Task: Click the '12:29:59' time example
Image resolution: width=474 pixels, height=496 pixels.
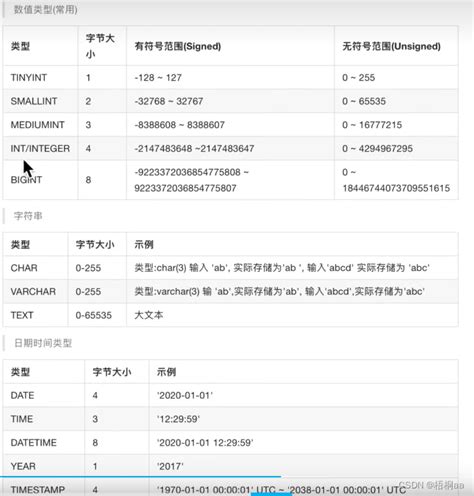Action: (178, 419)
